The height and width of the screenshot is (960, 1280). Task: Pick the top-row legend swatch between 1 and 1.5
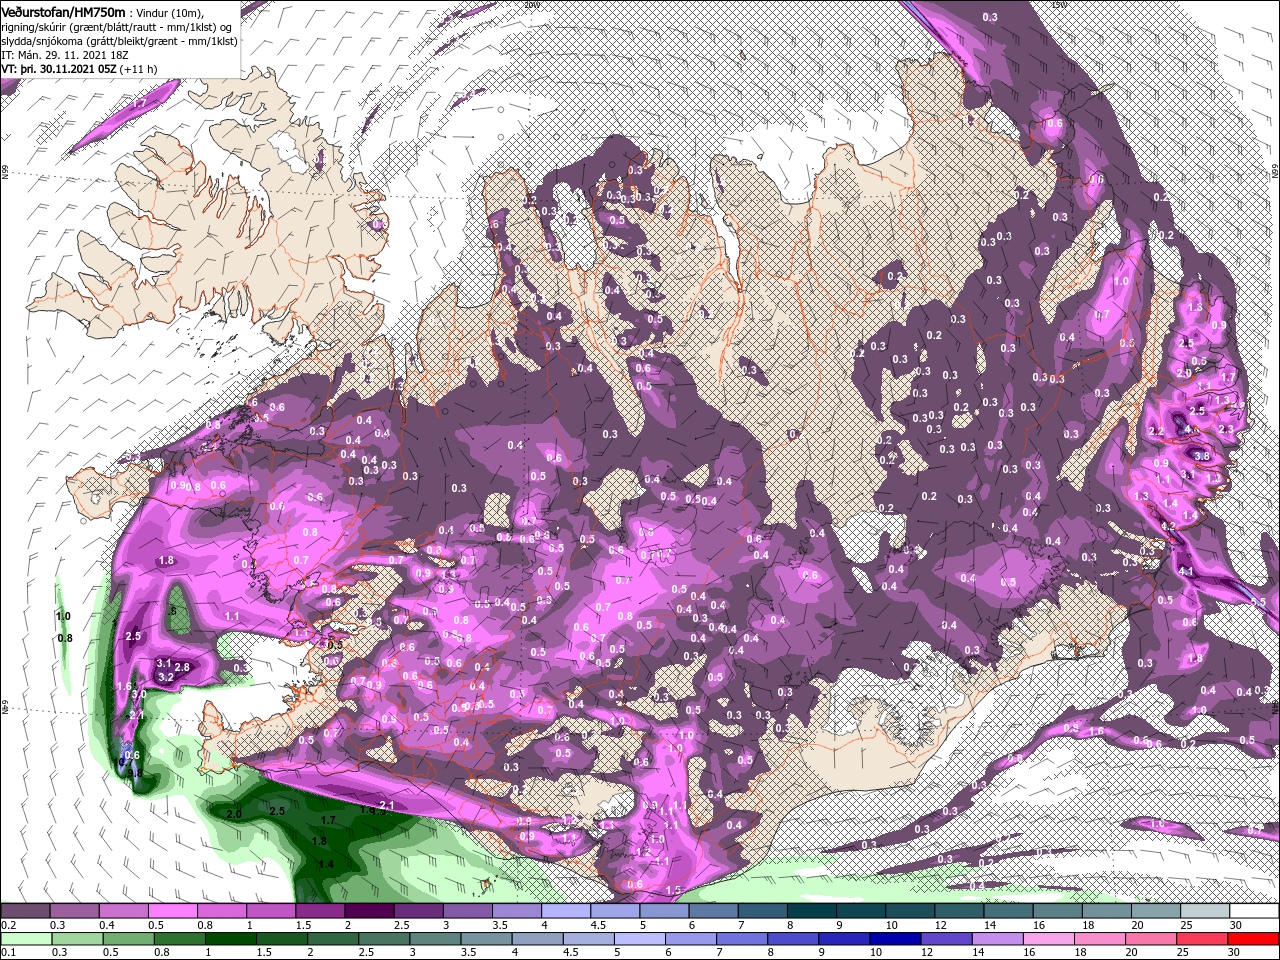pyautogui.click(x=272, y=911)
